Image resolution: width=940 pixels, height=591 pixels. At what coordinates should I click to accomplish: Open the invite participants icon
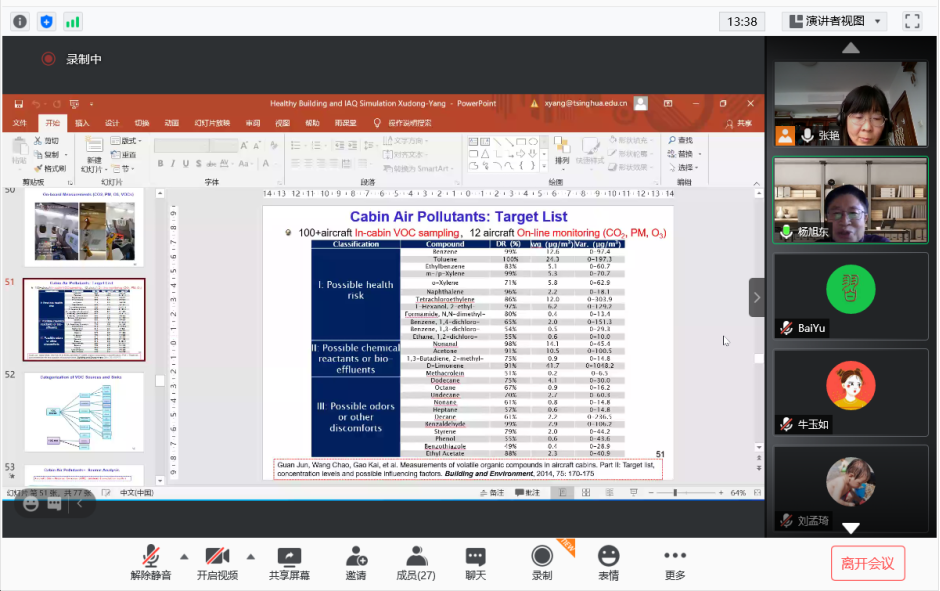[356, 558]
